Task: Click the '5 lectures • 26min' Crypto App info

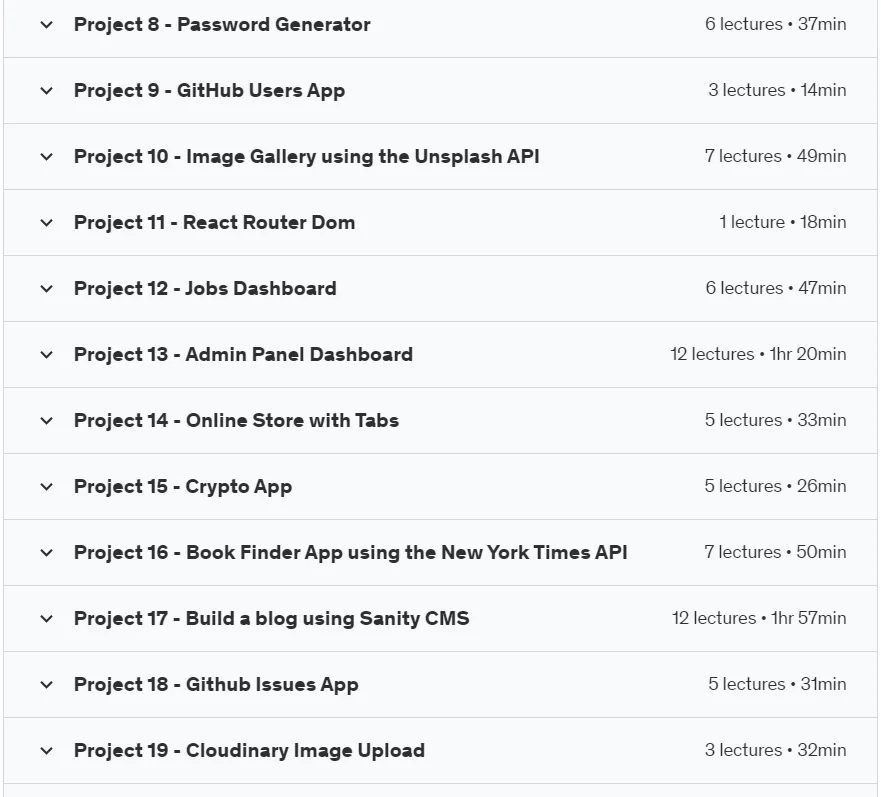Action: click(775, 486)
